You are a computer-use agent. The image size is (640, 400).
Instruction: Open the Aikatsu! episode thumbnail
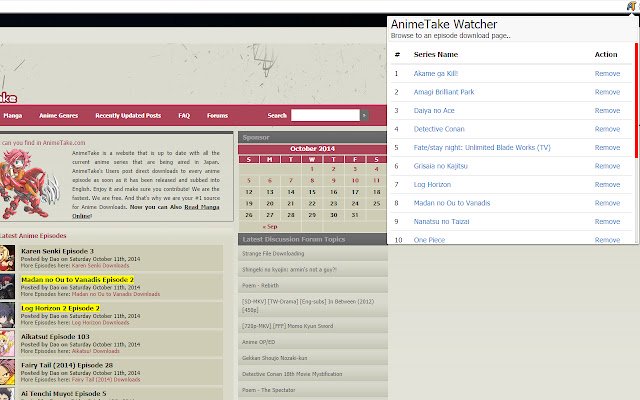(7, 344)
